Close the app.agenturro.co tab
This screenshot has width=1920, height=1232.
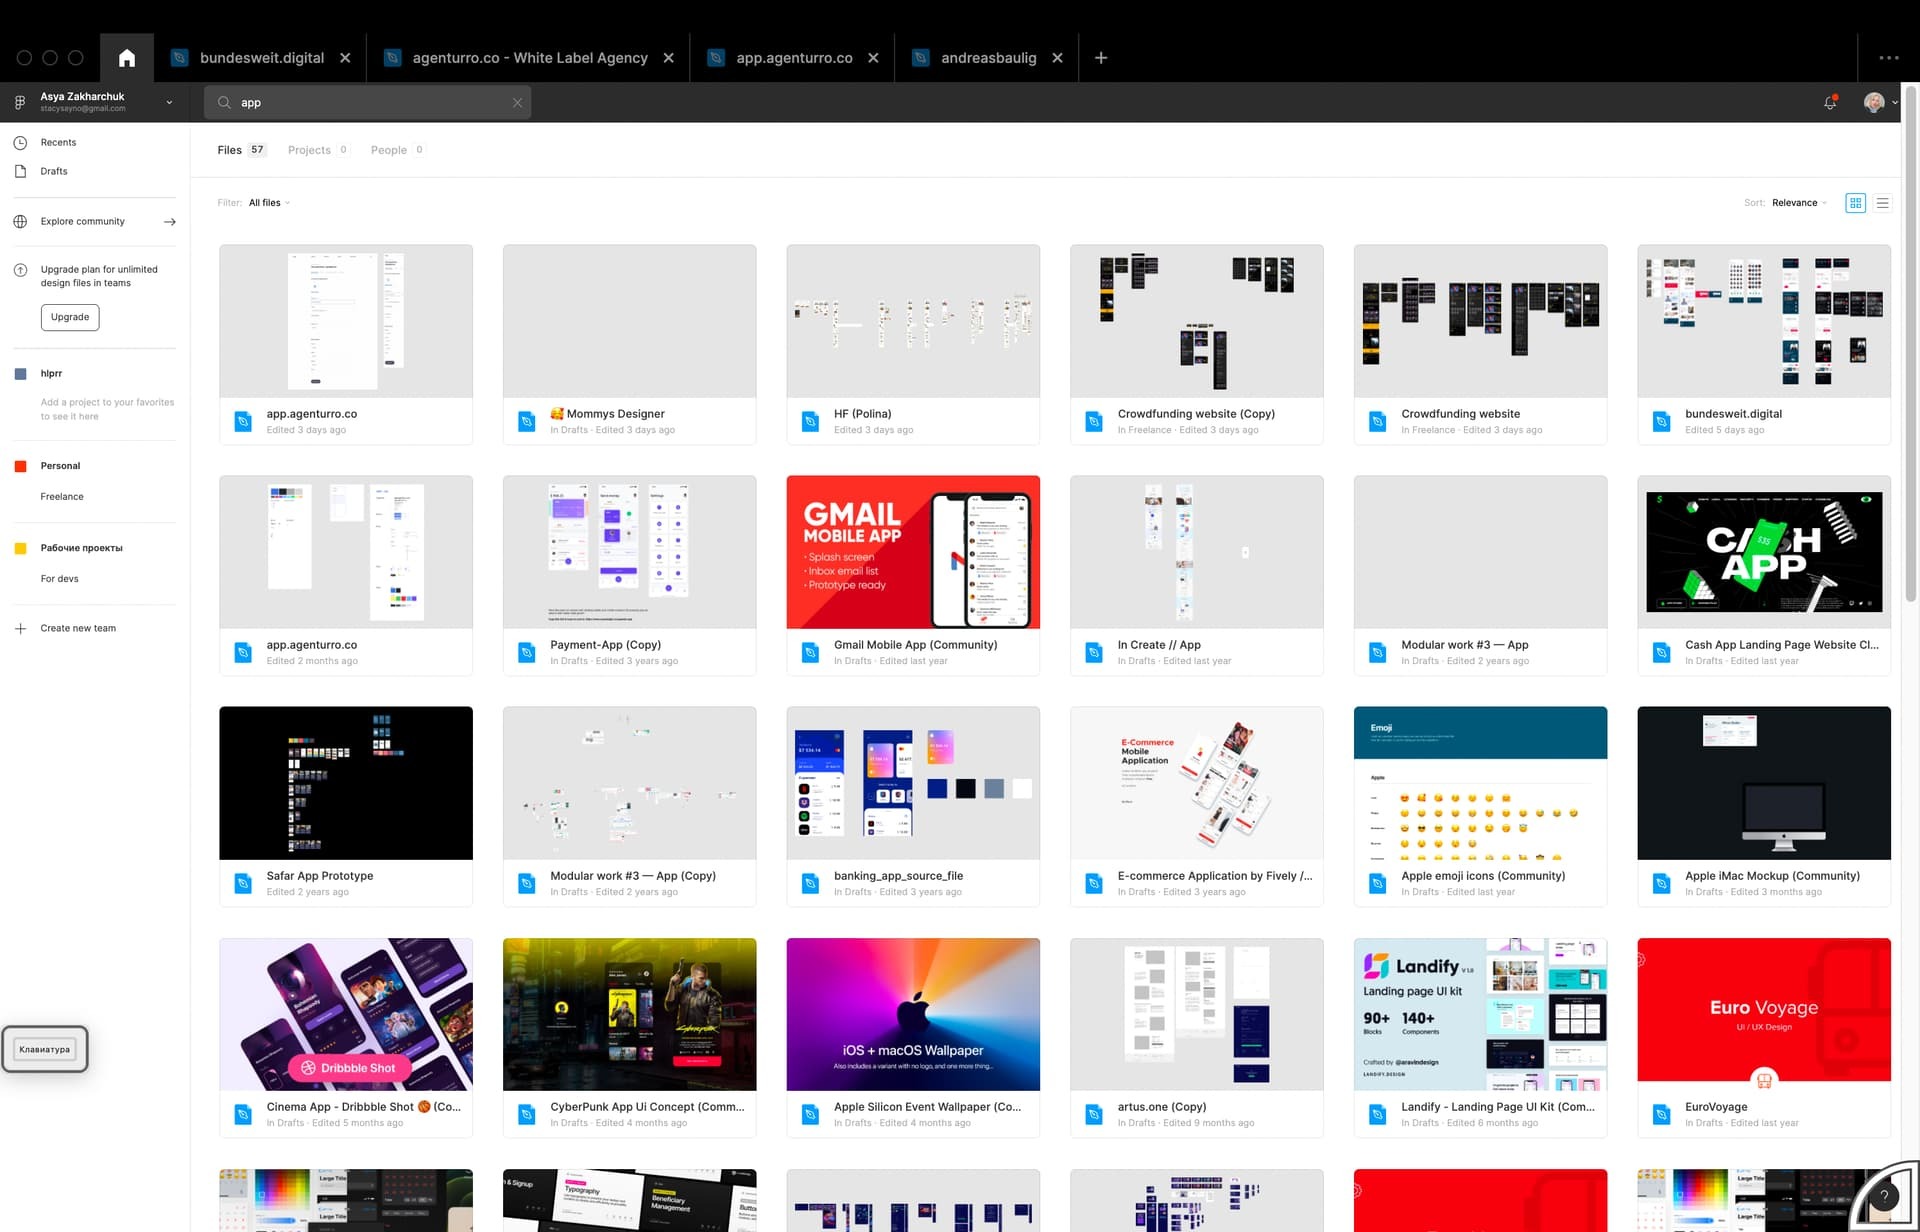coord(873,58)
